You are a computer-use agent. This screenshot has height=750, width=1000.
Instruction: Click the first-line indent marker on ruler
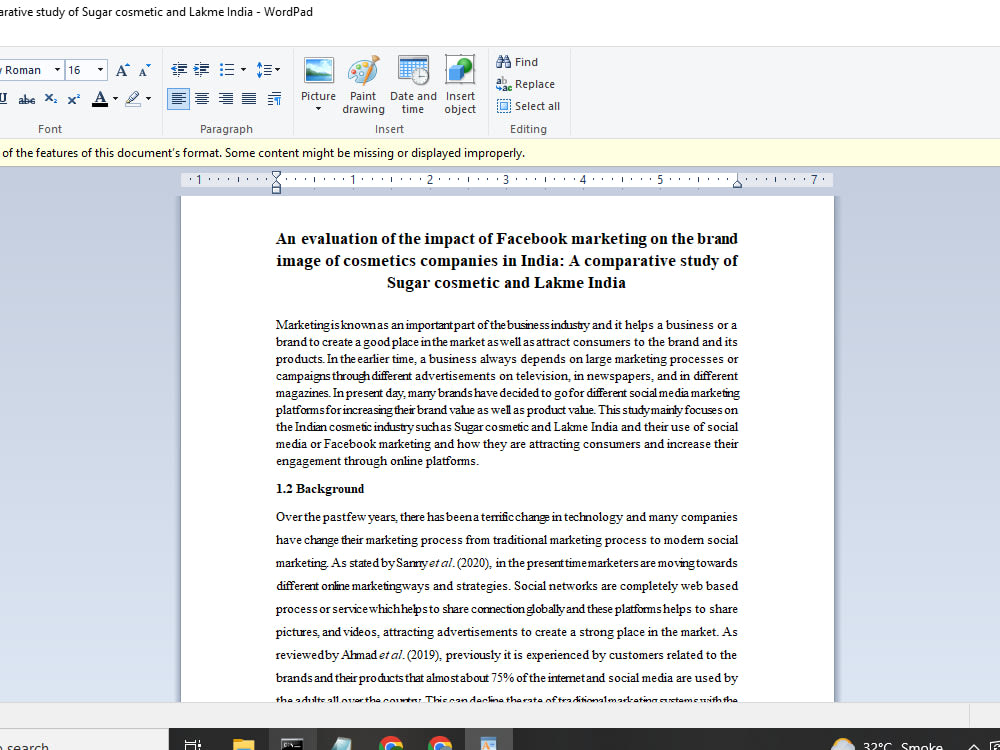point(276,175)
